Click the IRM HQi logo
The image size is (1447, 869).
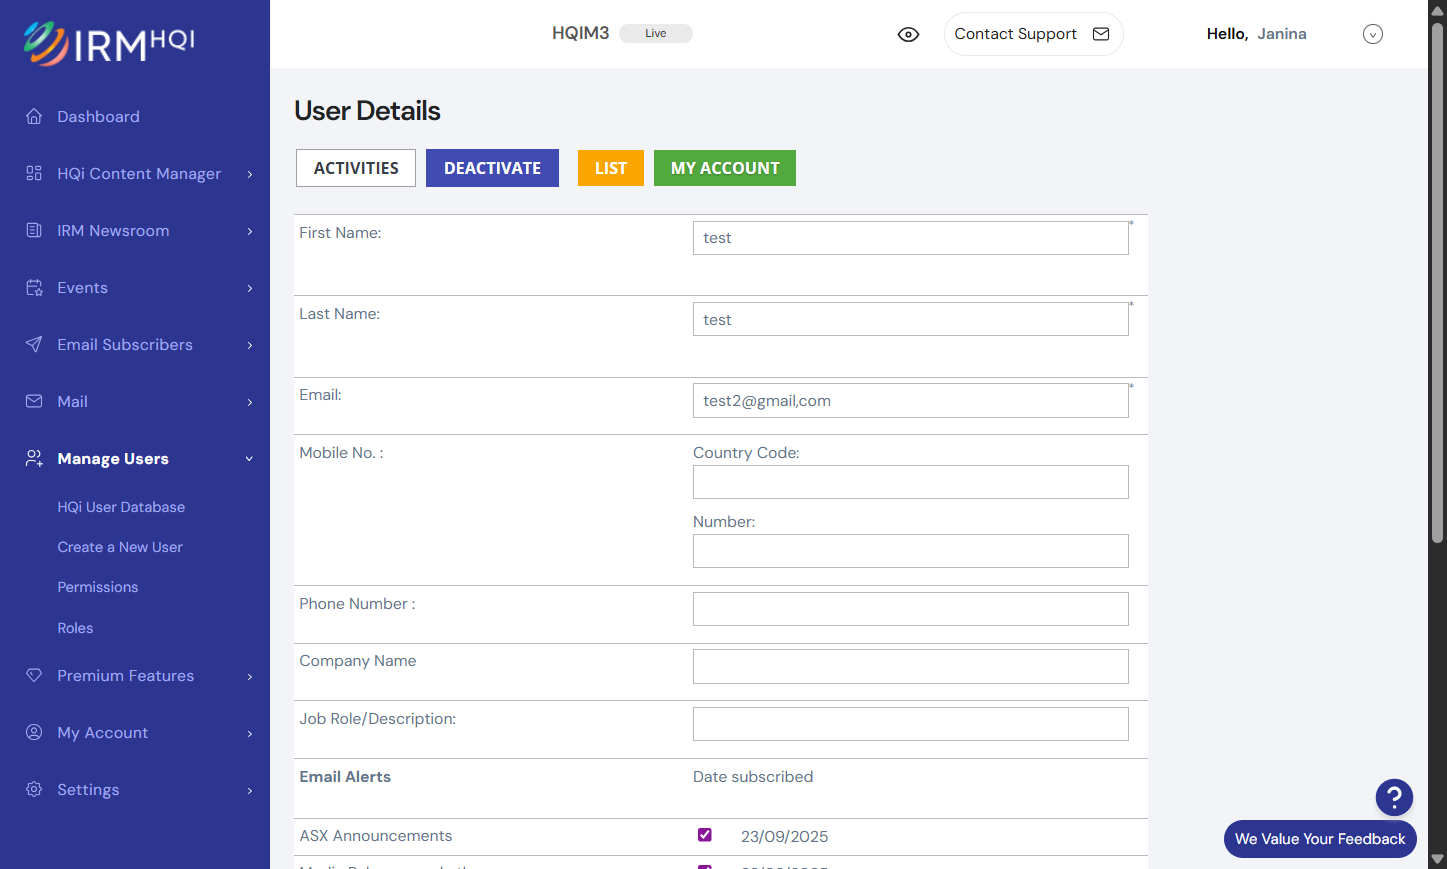(109, 43)
